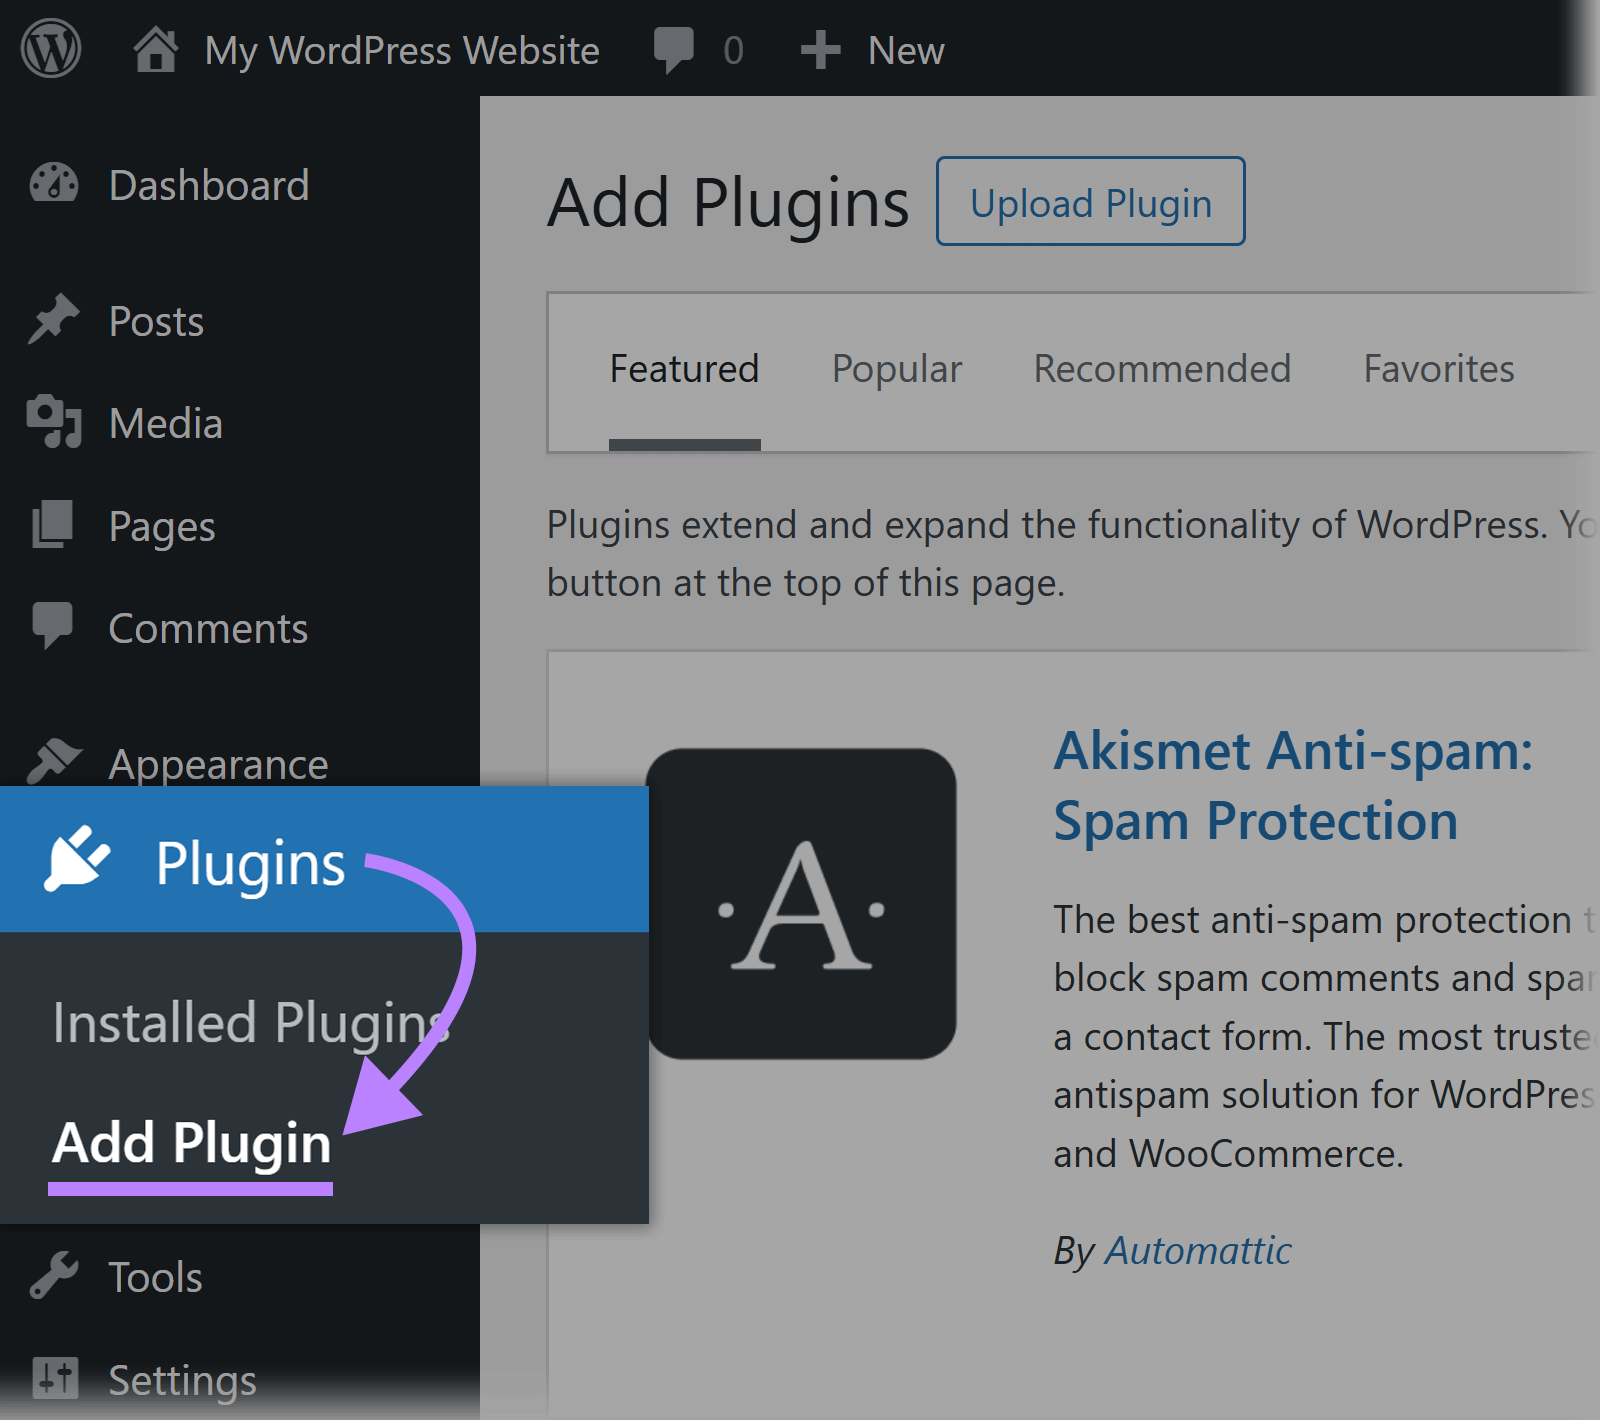Open the Add Plugin page
1600x1420 pixels.
pyautogui.click(x=190, y=1143)
